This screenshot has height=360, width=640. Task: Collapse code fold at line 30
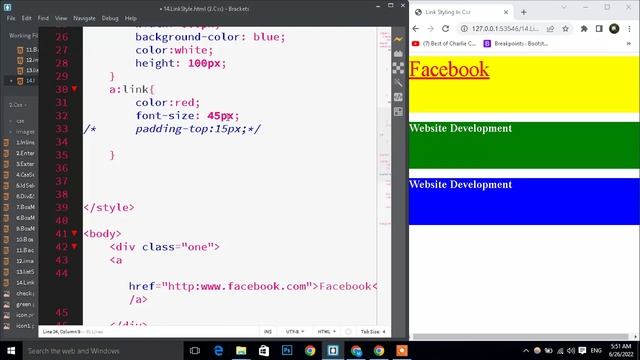[74, 89]
